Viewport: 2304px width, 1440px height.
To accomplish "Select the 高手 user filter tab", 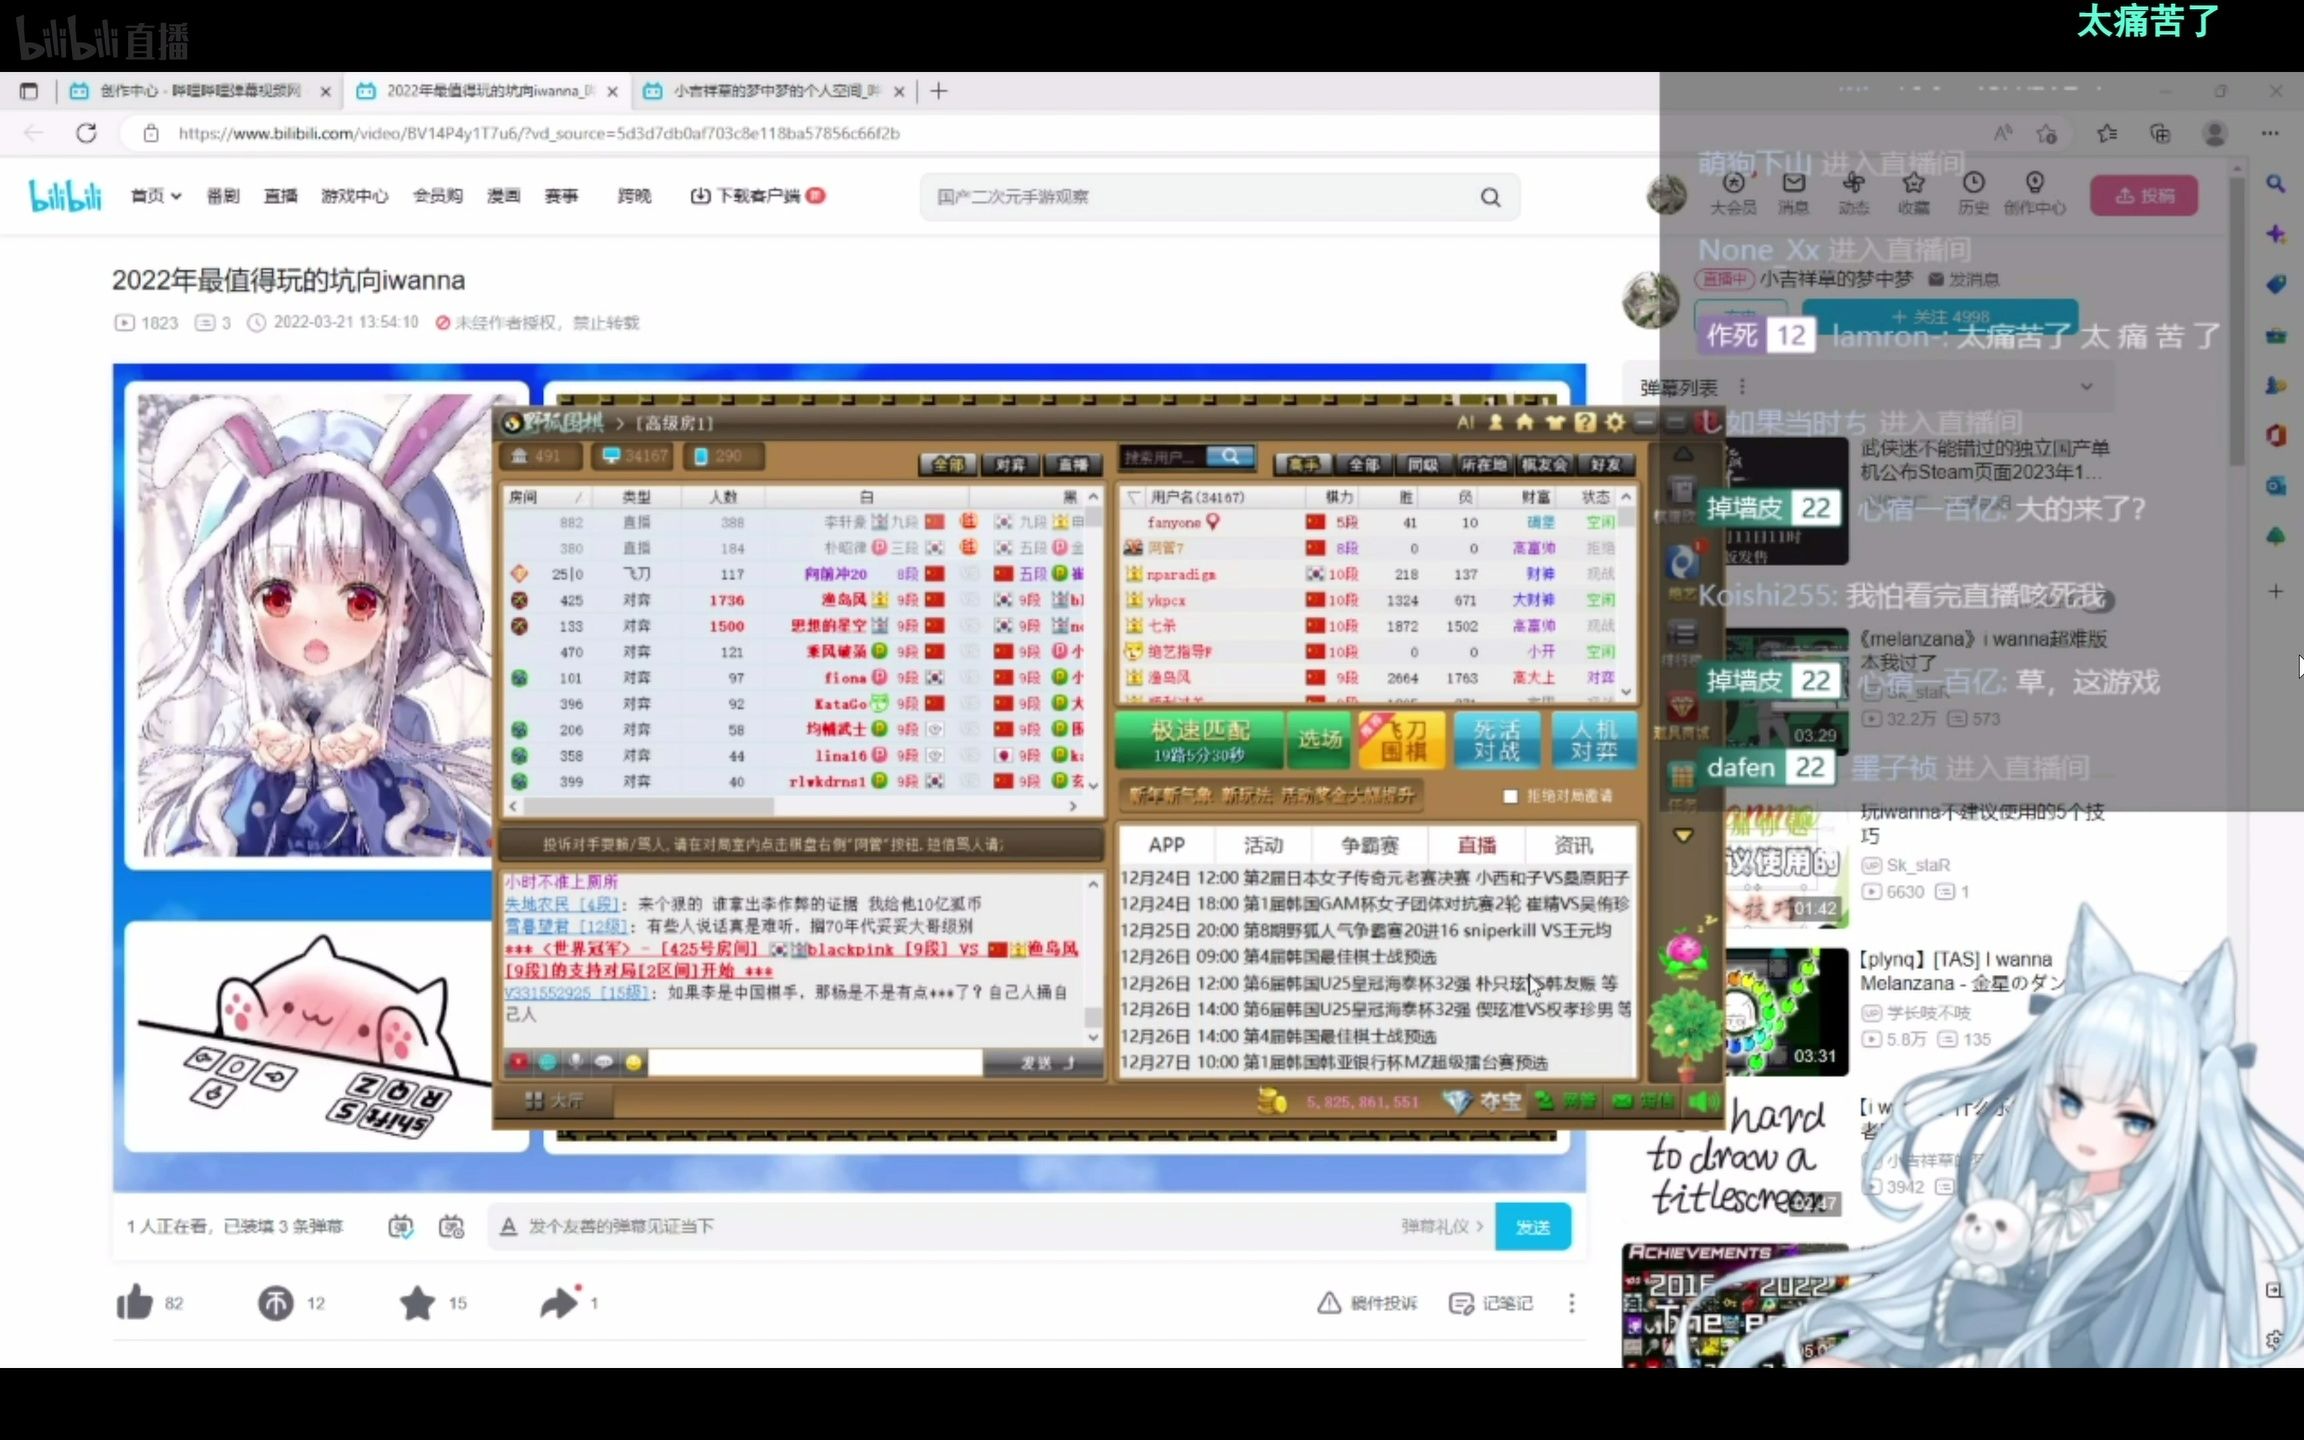I will pos(1303,464).
